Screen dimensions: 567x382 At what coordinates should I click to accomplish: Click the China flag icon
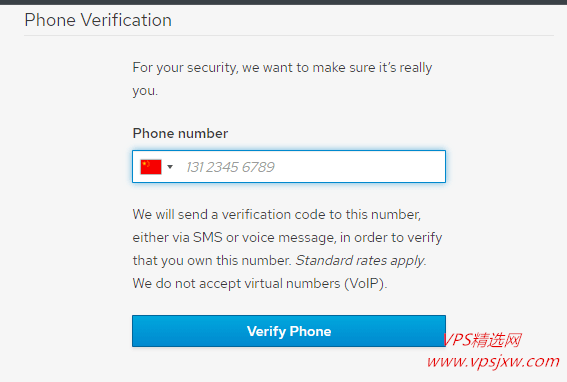pyautogui.click(x=151, y=167)
